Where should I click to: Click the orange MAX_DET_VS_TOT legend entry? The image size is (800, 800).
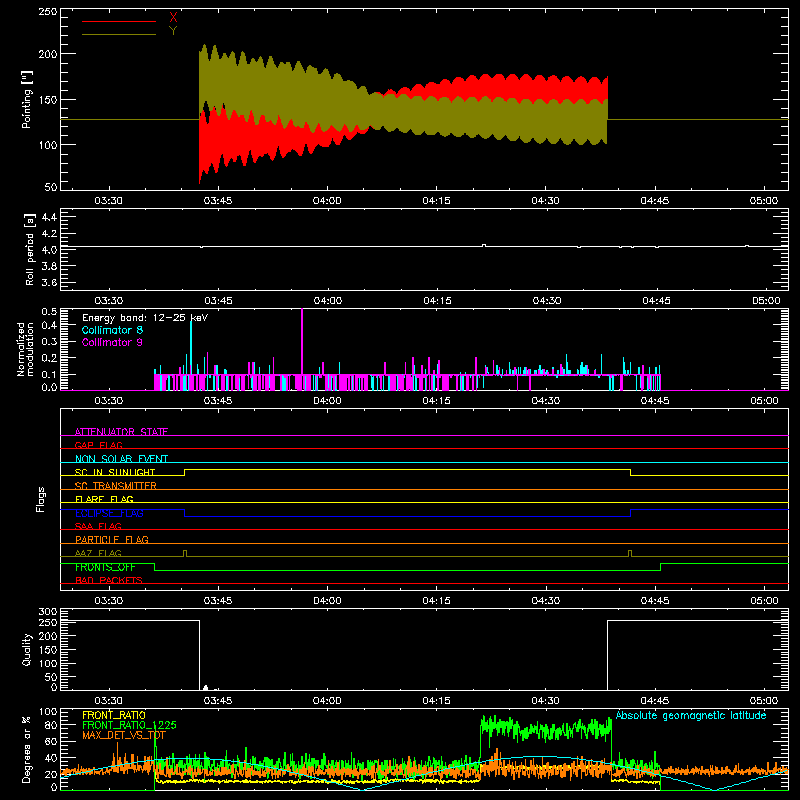point(124,735)
